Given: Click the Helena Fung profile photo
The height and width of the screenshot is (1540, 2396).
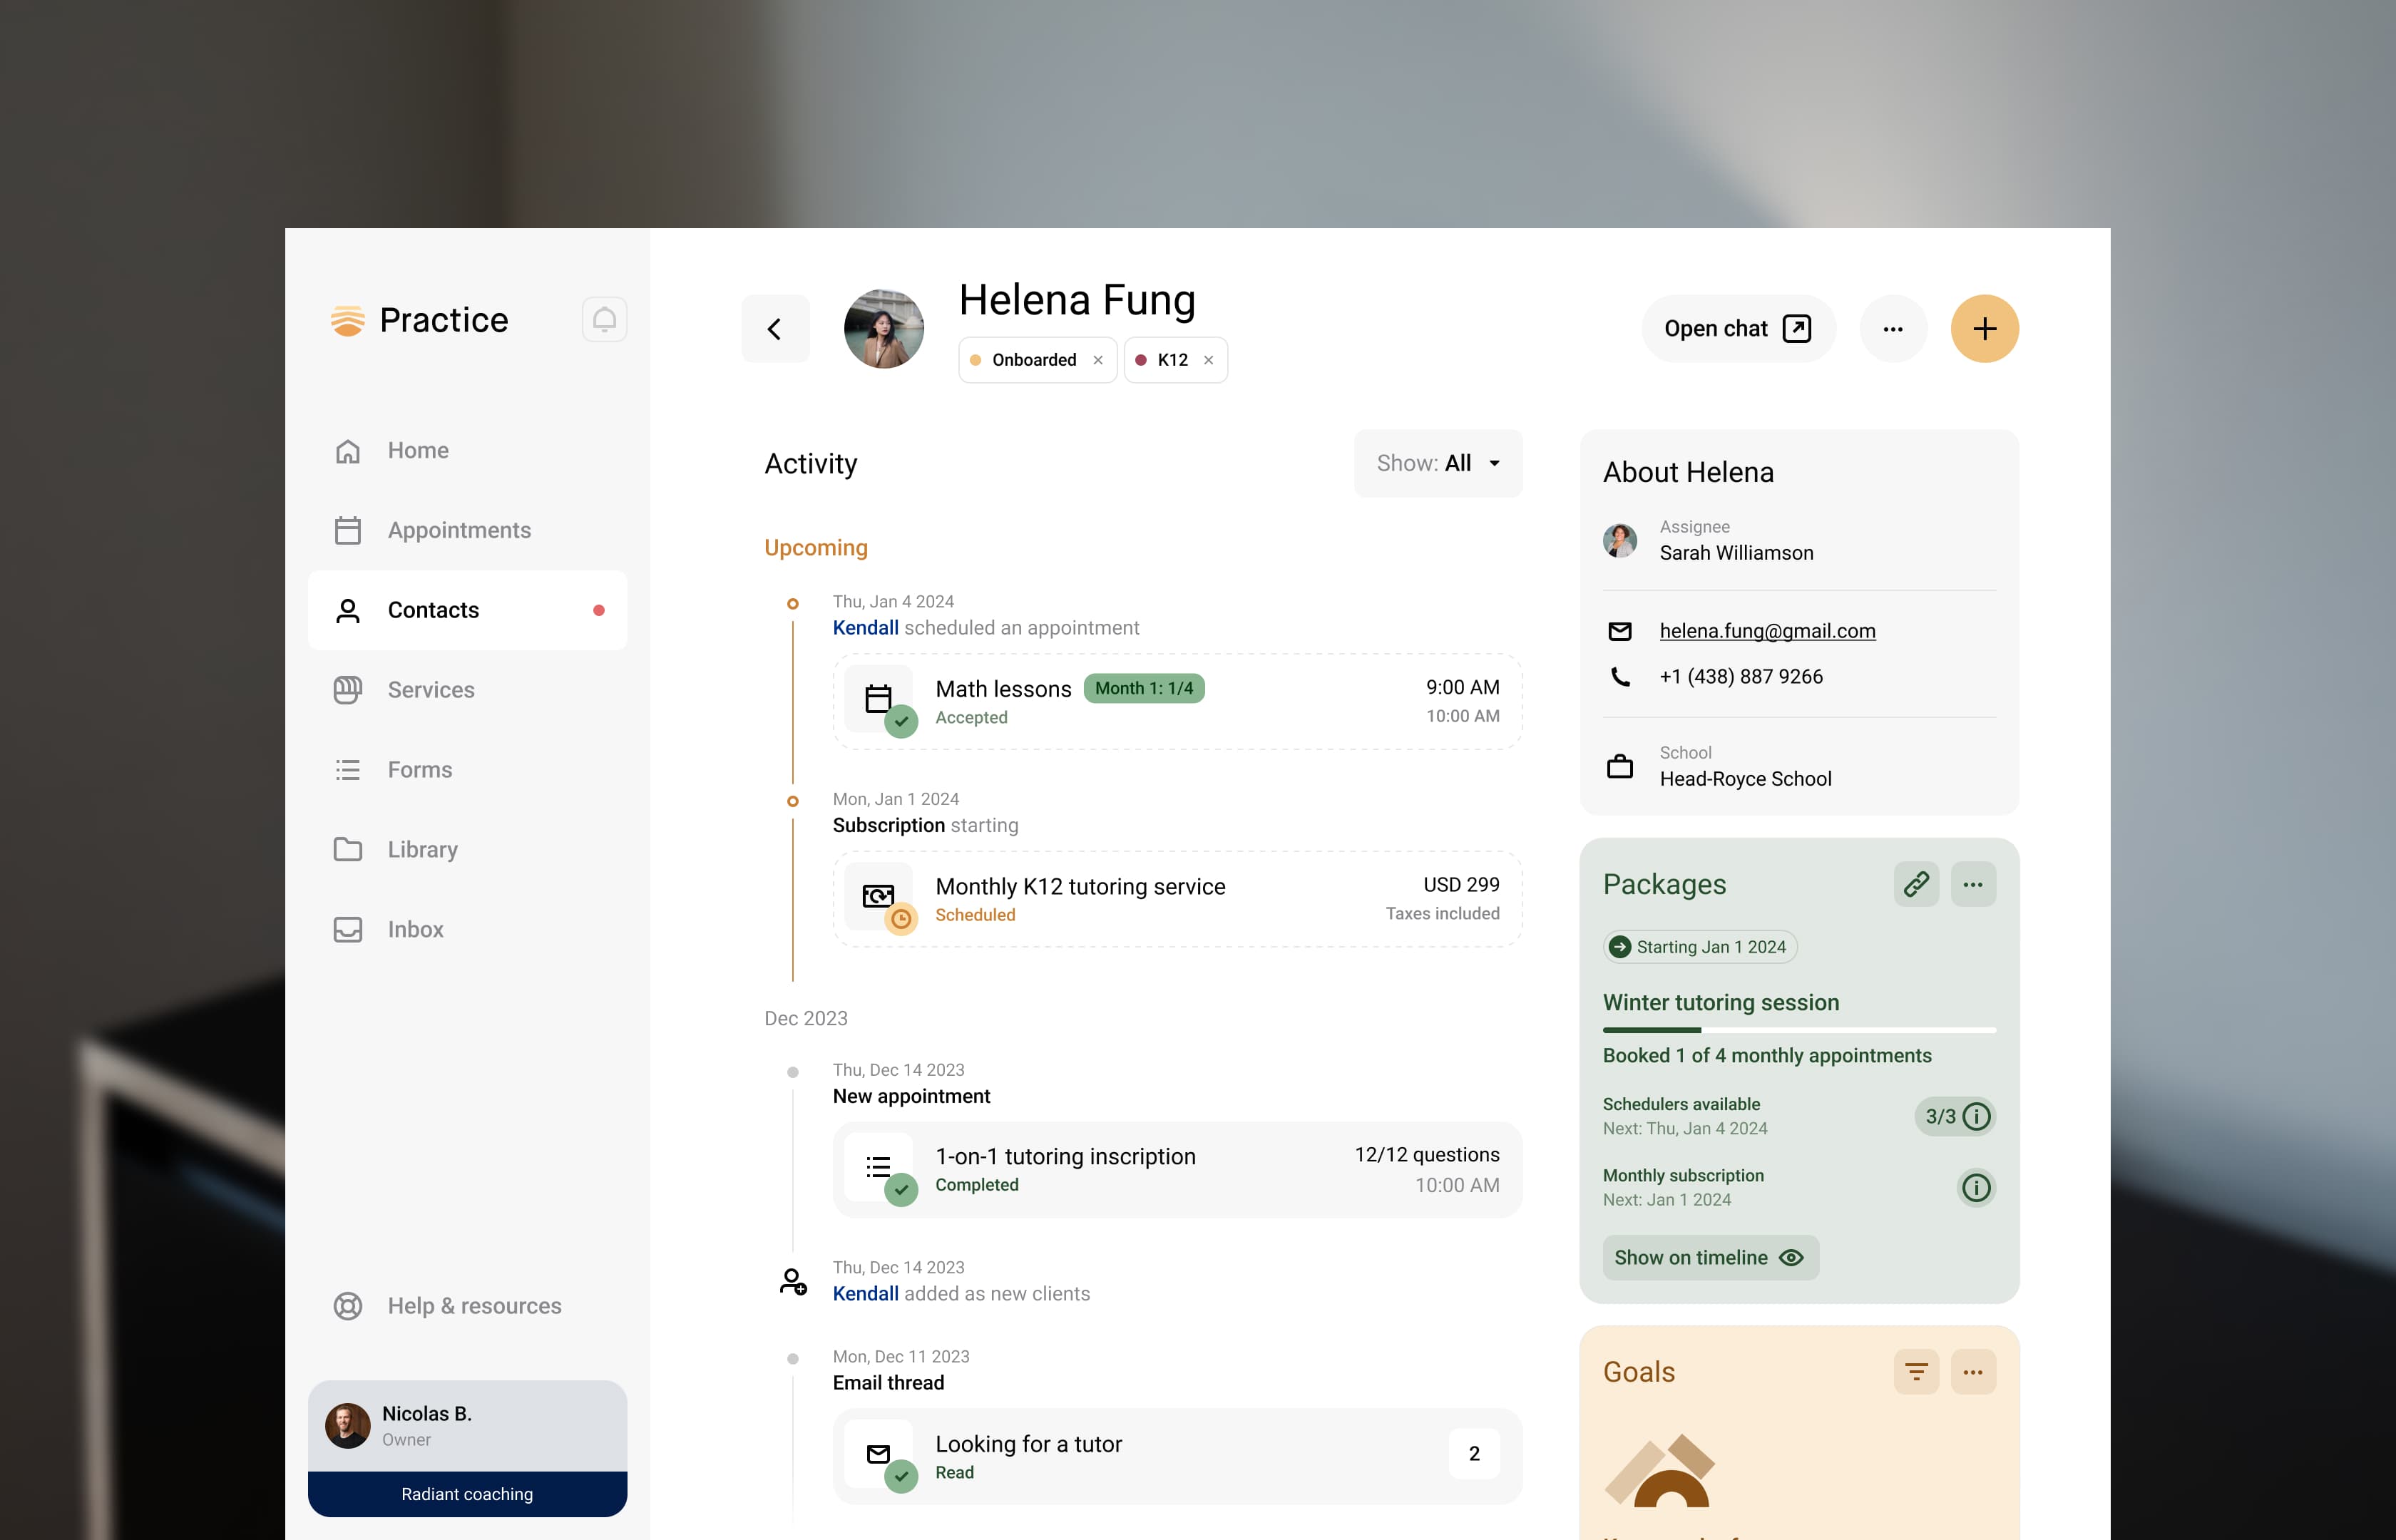Looking at the screenshot, I should pyautogui.click(x=883, y=329).
